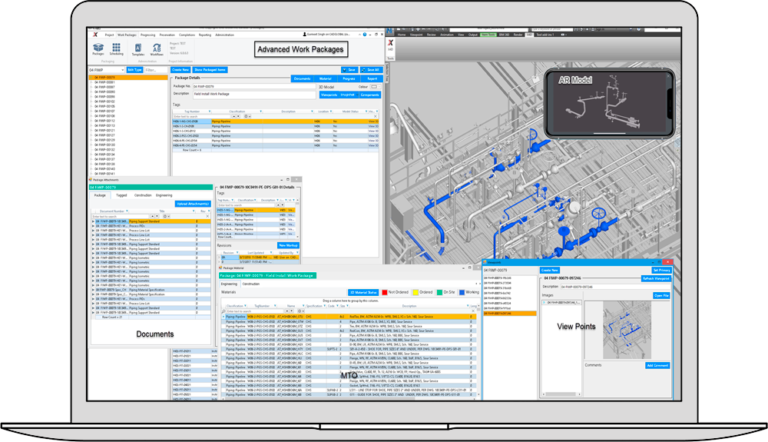Open the Administration menu
The width and height of the screenshot is (768, 442).
click(225, 35)
